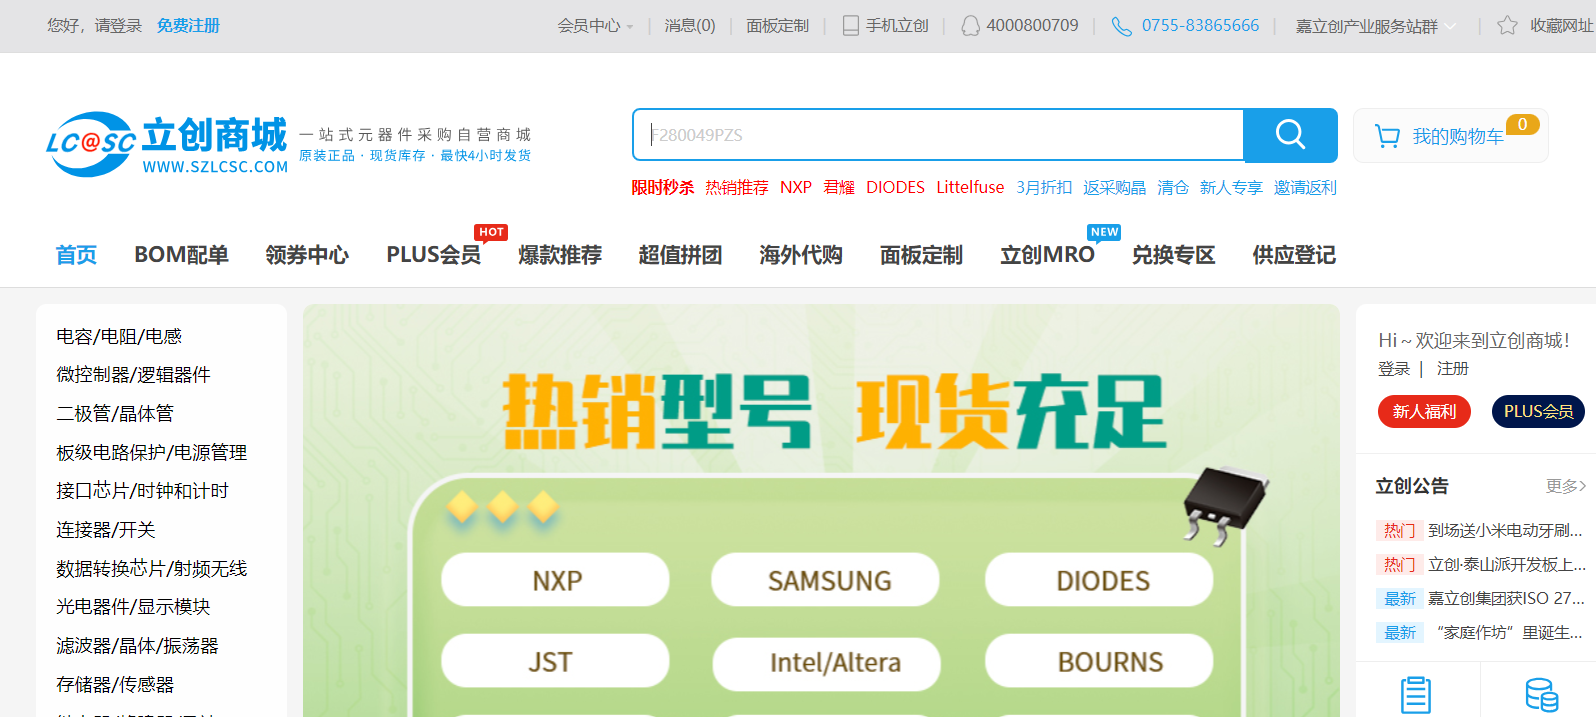
Task: Open 立创MRO menu item
Action: 1047,255
